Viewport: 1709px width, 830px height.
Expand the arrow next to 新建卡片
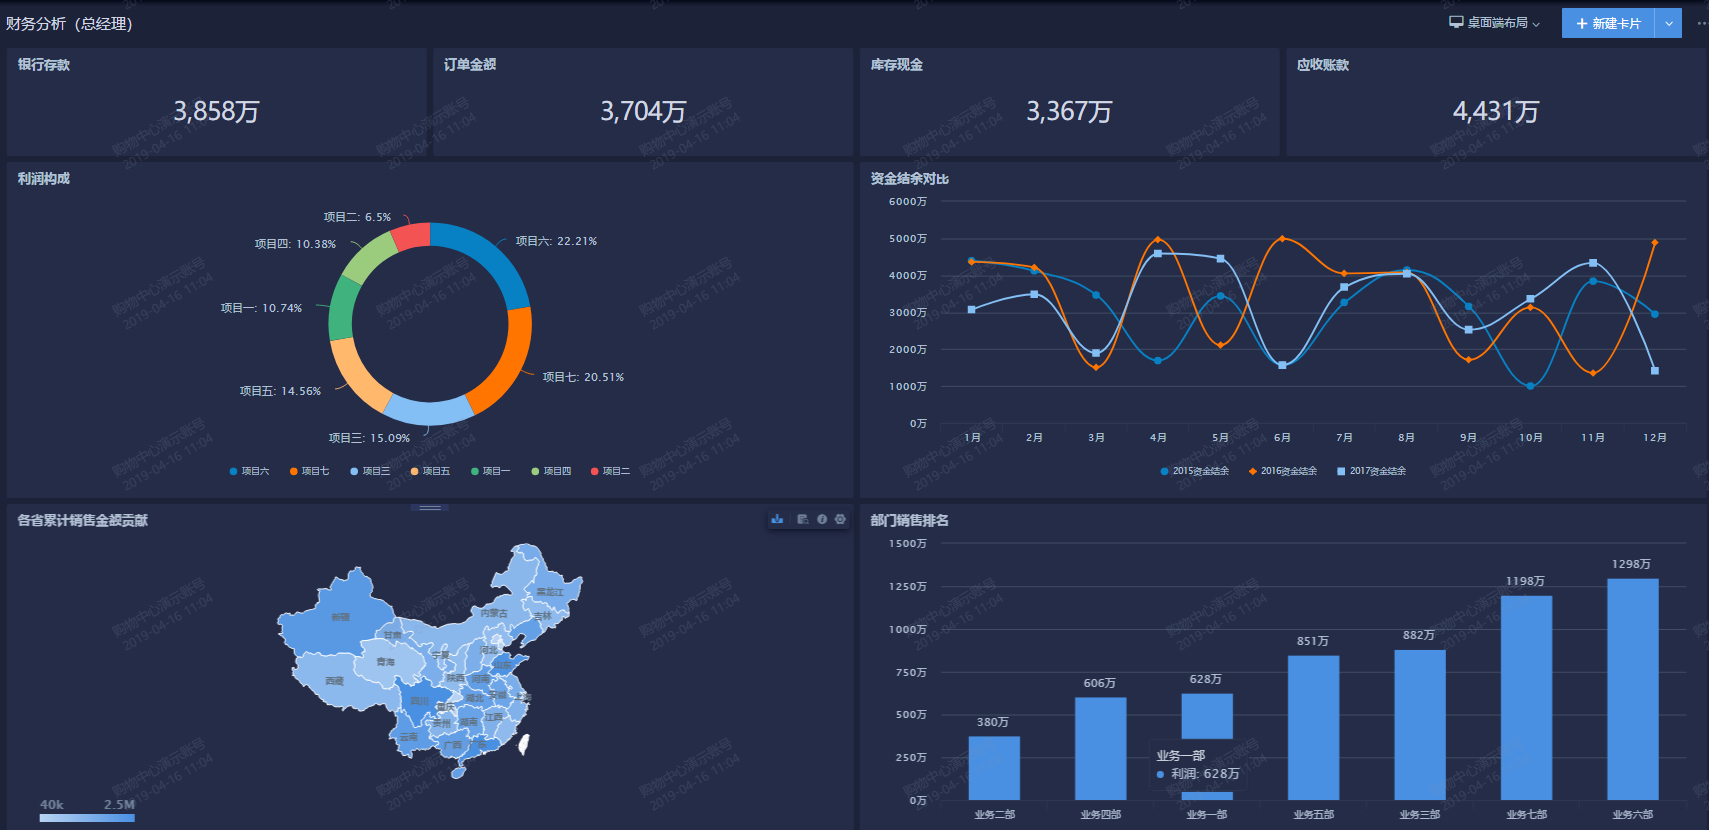1668,23
